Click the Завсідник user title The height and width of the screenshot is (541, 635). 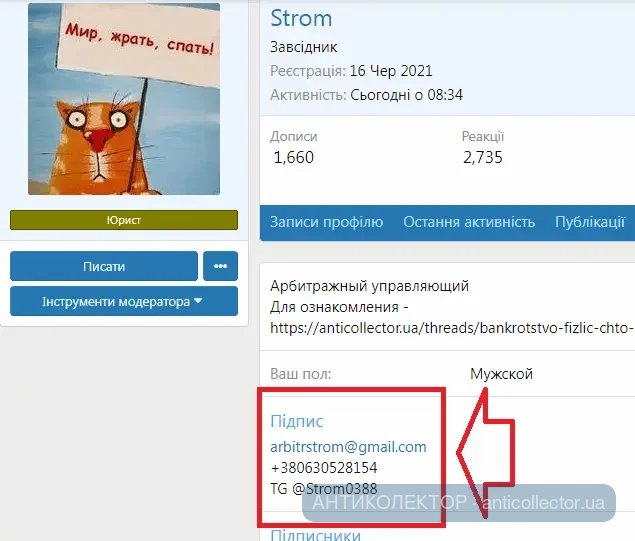(x=304, y=47)
